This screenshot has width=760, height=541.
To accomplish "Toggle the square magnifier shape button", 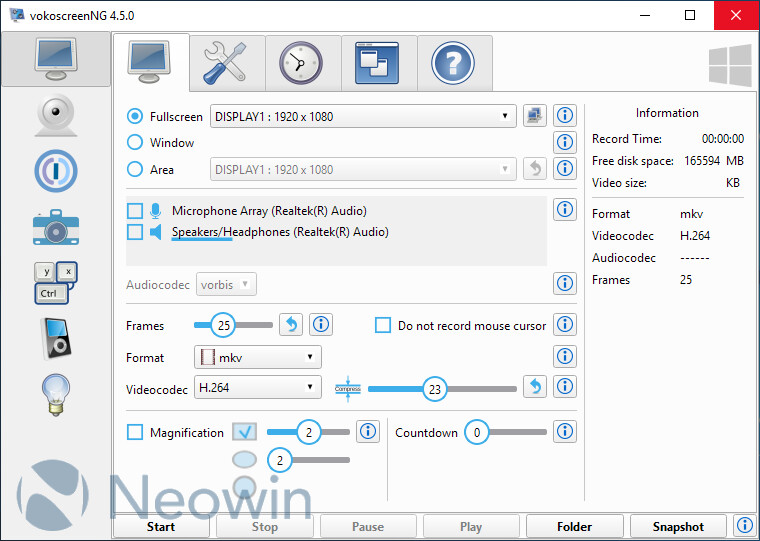I will pyautogui.click(x=244, y=432).
